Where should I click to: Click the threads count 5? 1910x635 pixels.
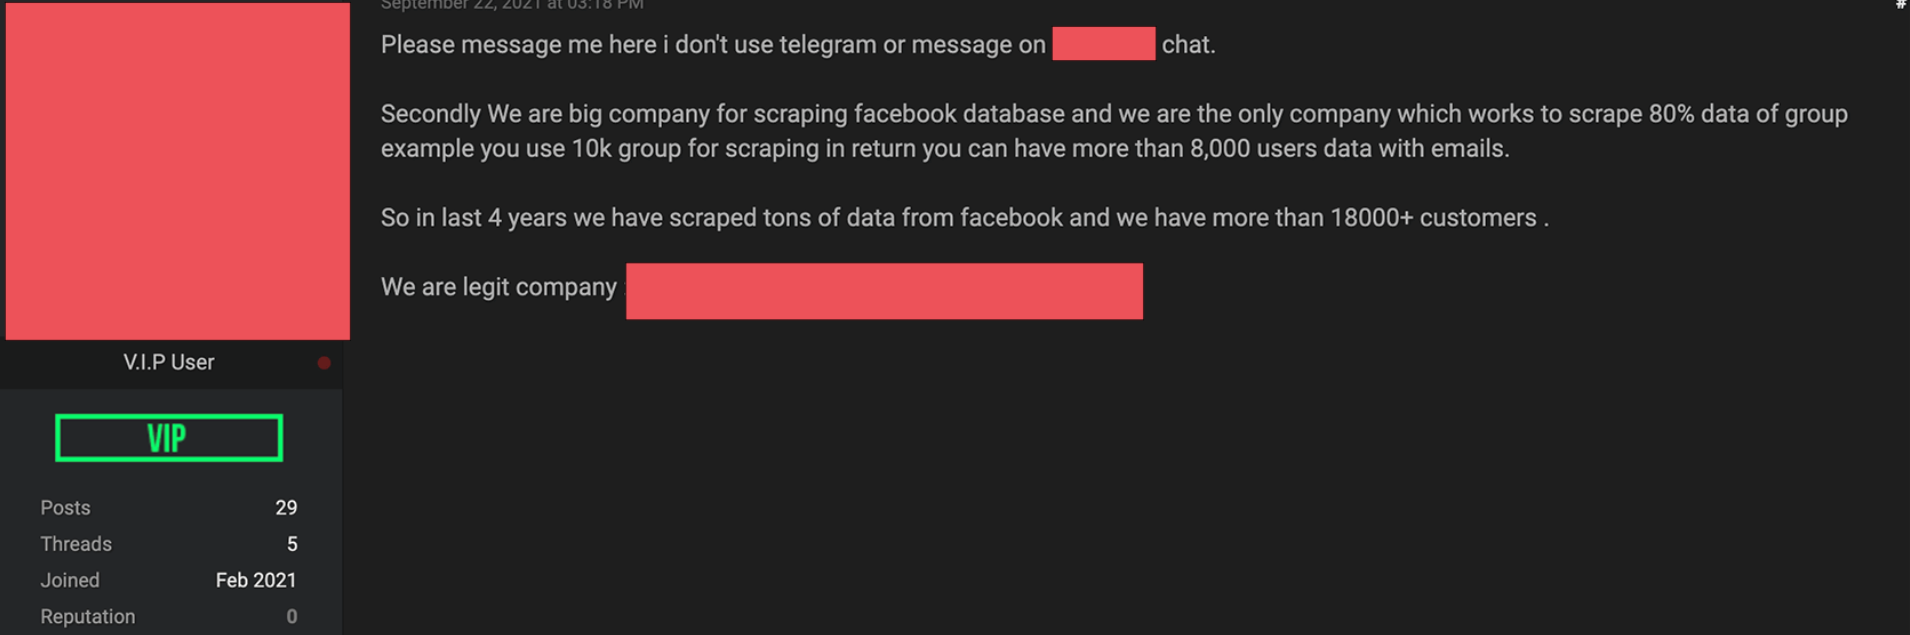tap(292, 544)
